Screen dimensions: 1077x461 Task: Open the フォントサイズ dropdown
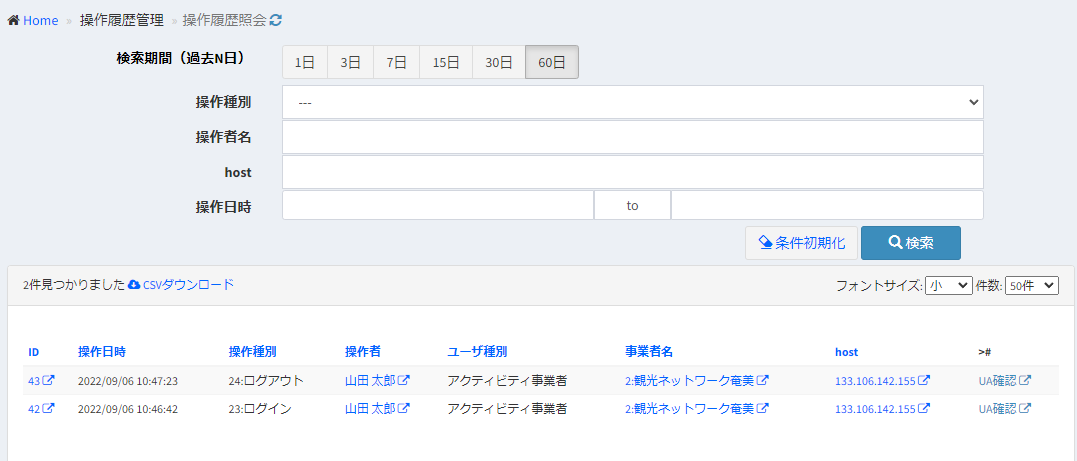(x=949, y=285)
